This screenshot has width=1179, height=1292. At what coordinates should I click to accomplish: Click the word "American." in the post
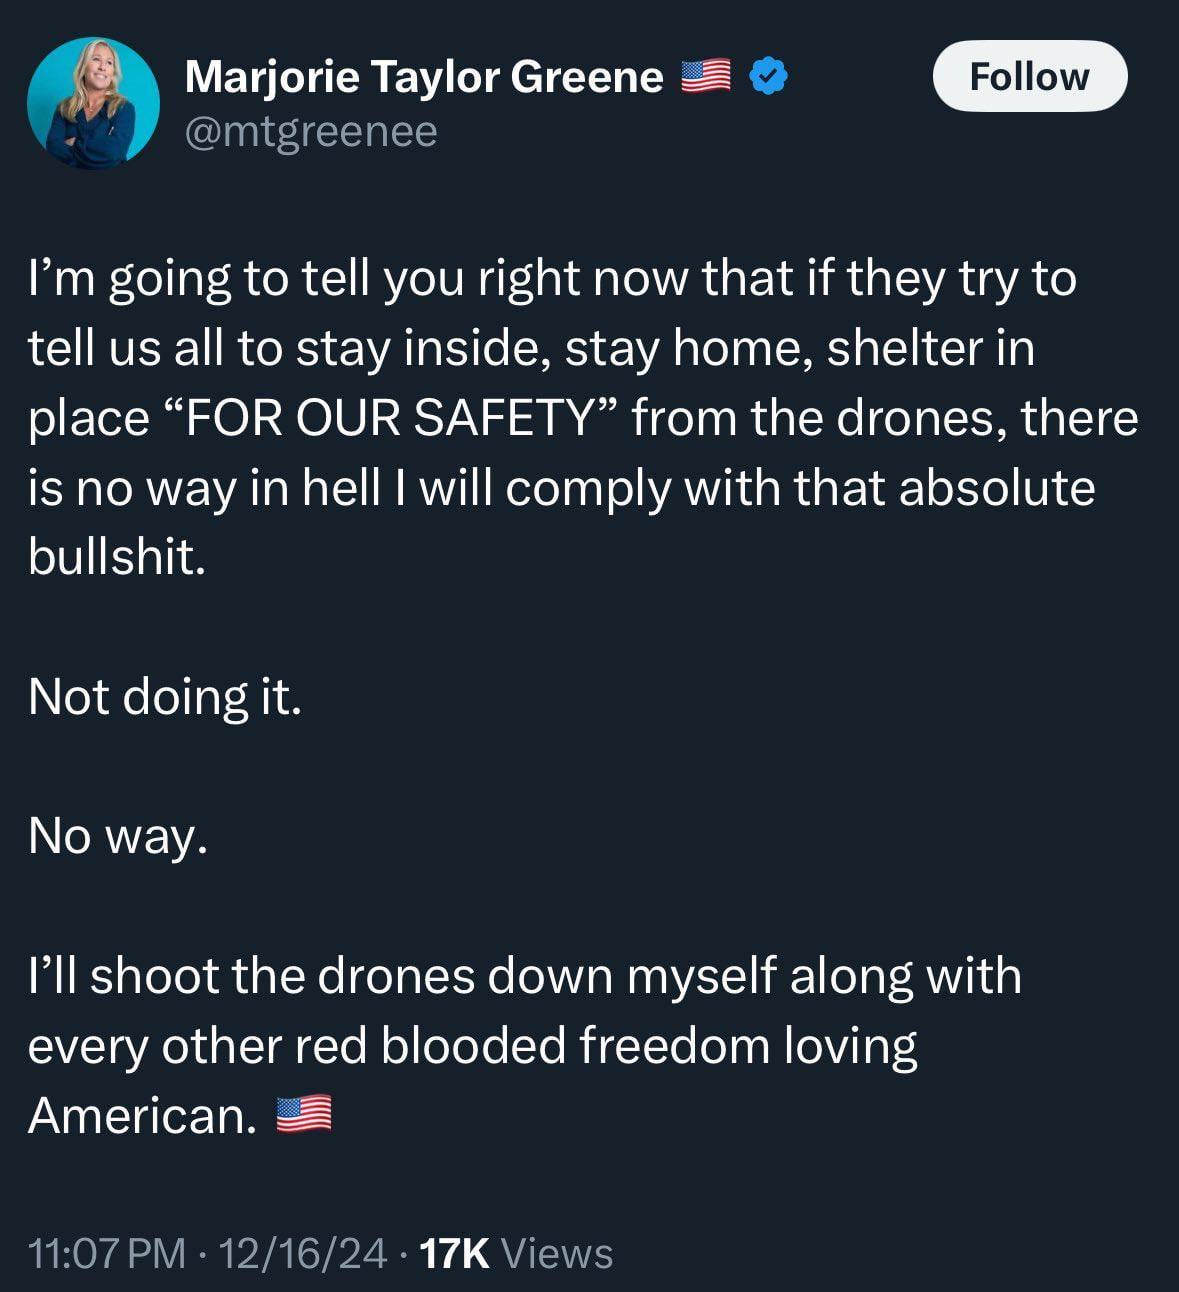pyautogui.click(x=143, y=1115)
